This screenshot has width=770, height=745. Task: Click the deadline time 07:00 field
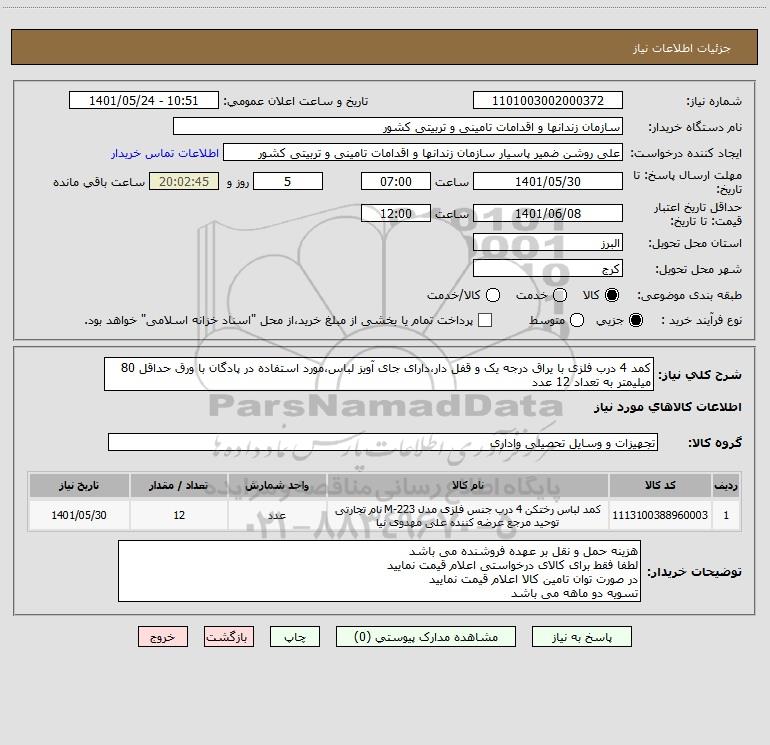[396, 181]
